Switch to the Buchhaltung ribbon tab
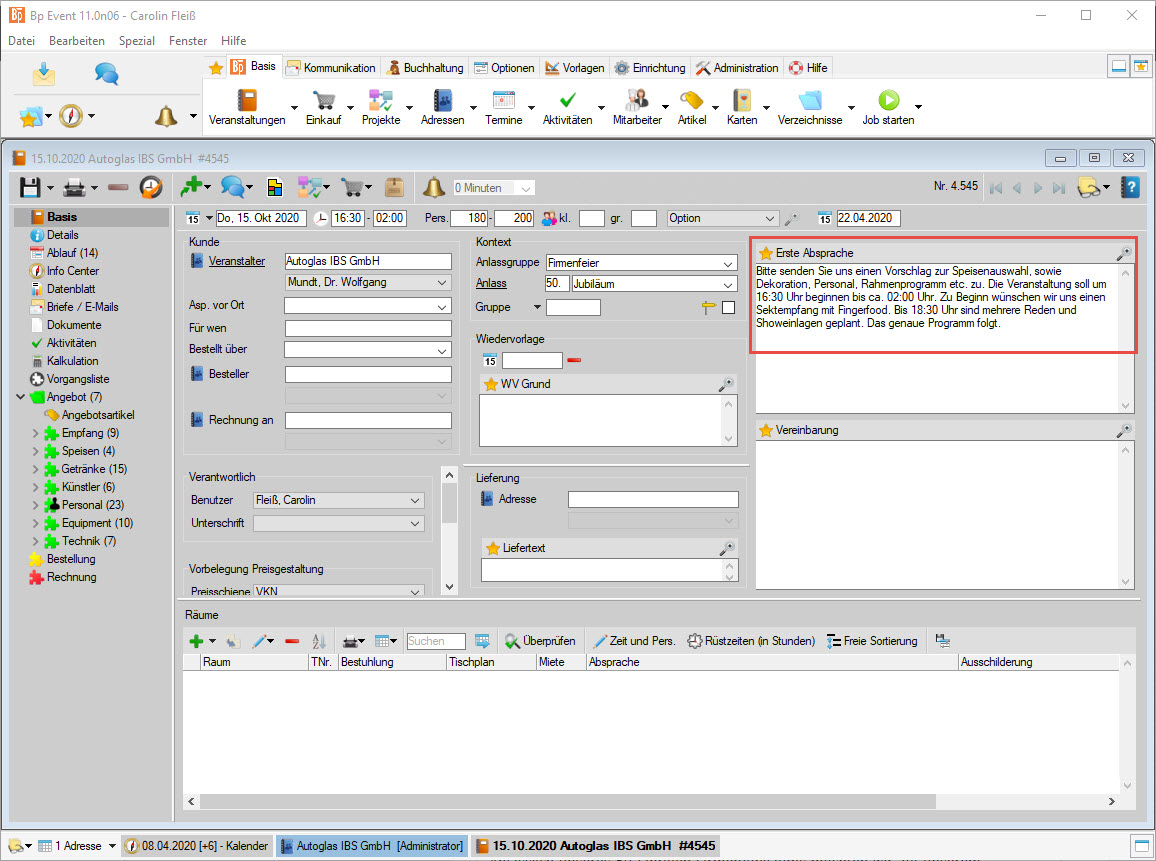 (x=425, y=68)
